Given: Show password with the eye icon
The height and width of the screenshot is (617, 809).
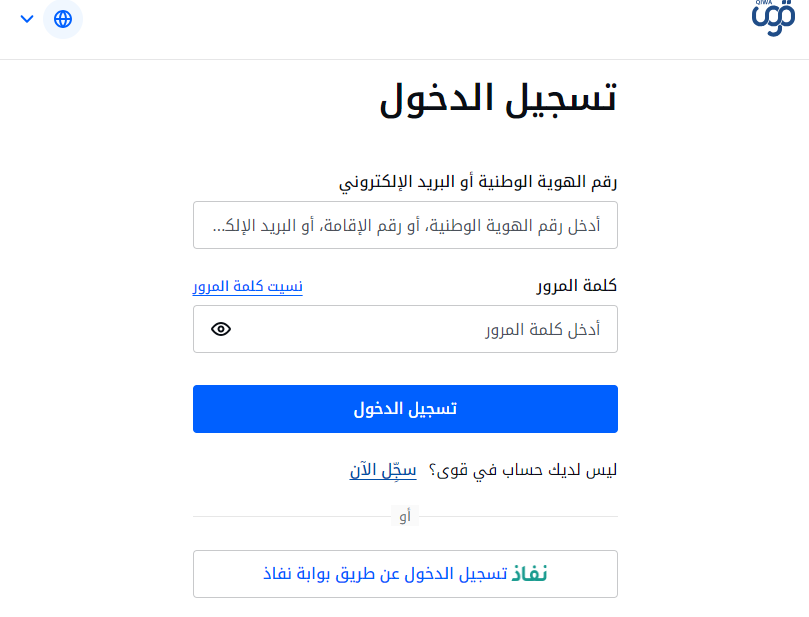Looking at the screenshot, I should tap(221, 329).
